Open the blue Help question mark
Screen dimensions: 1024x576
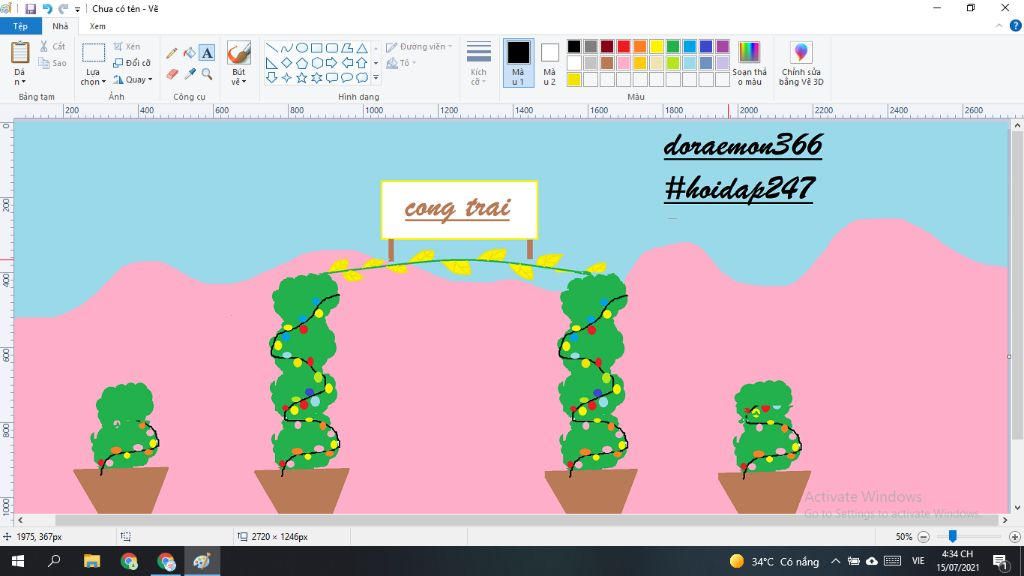1016,26
